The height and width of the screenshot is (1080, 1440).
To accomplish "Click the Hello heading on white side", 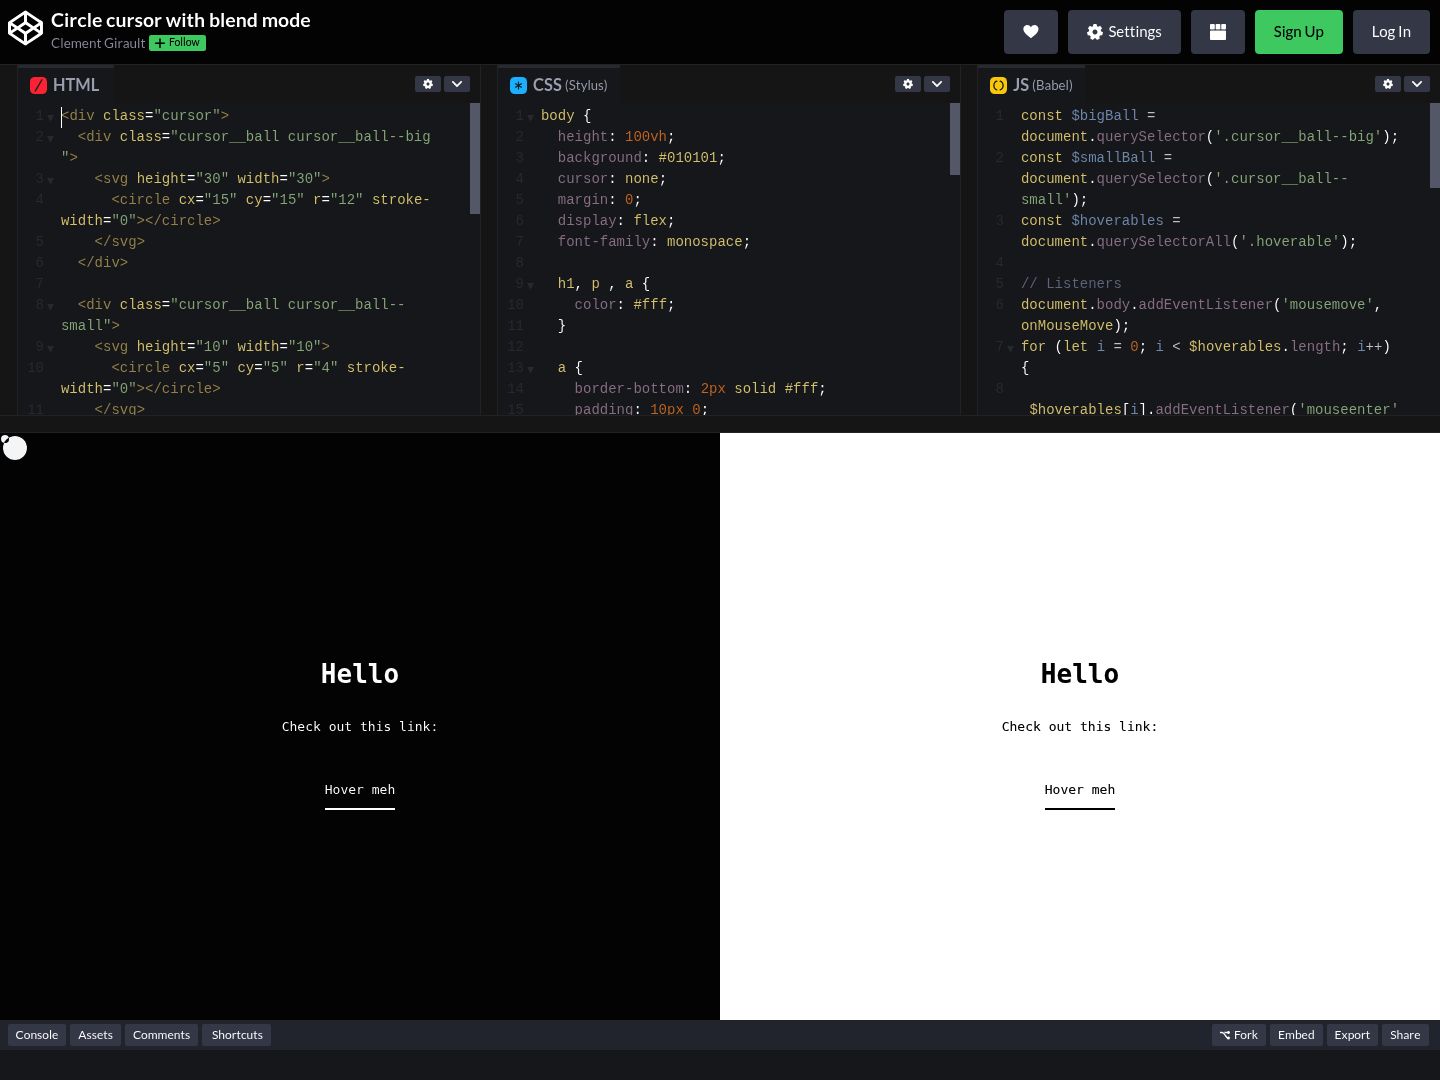I will [1080, 674].
